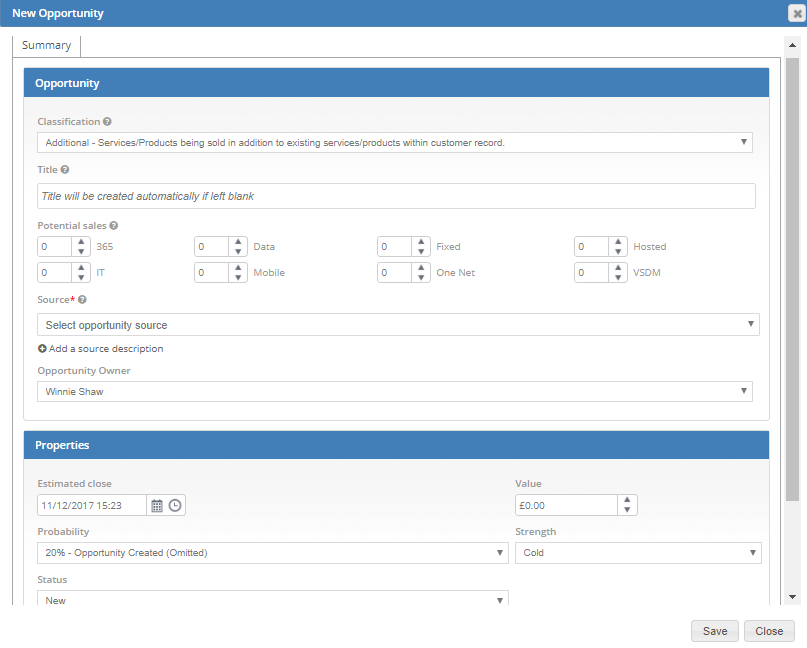Screen dimensions: 807x648
Task: Increase the Data potential sales count
Action: (x=238, y=241)
